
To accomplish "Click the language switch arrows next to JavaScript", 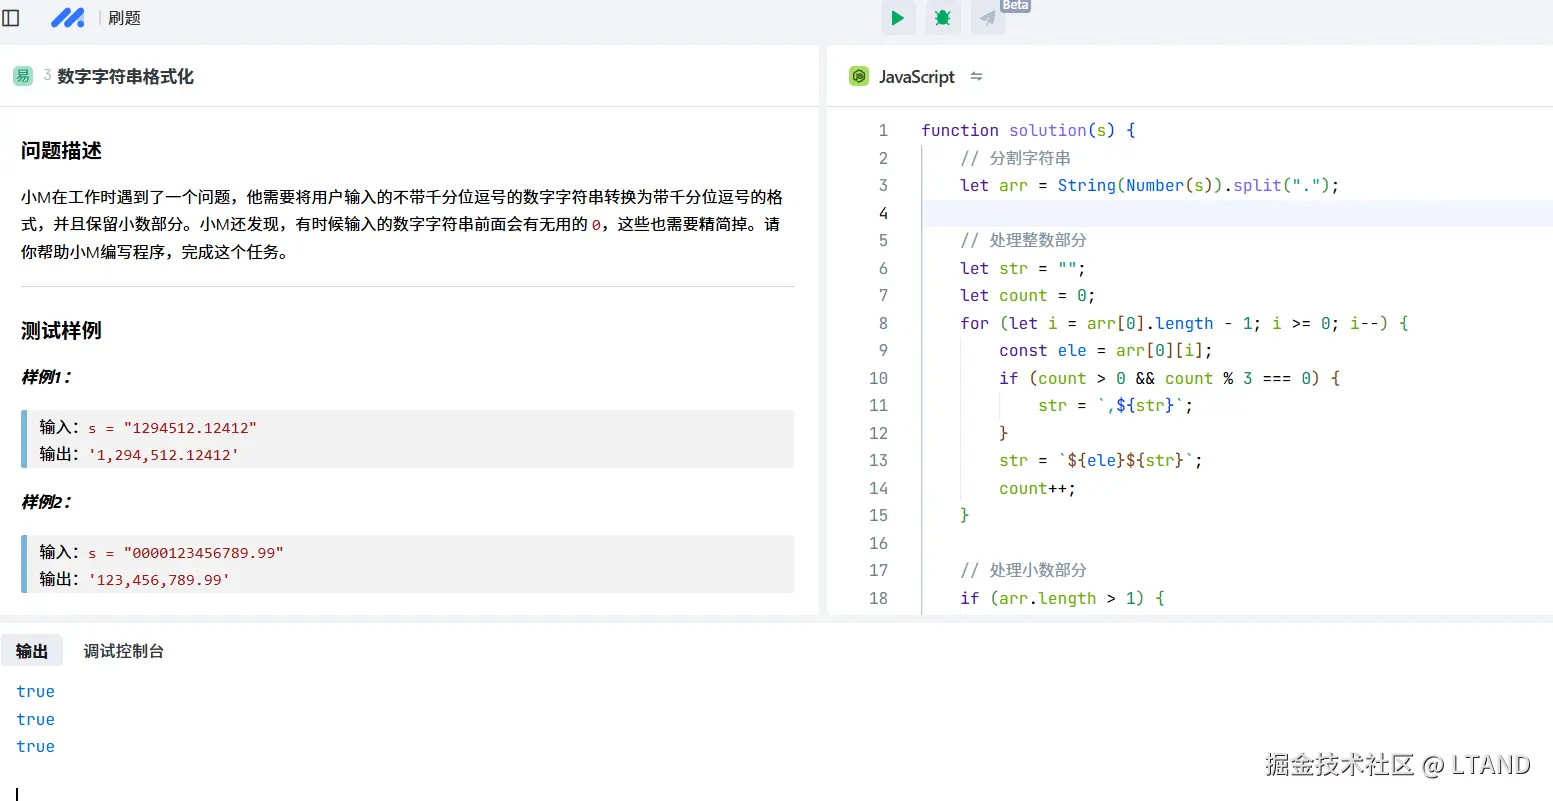I will pos(976,76).
